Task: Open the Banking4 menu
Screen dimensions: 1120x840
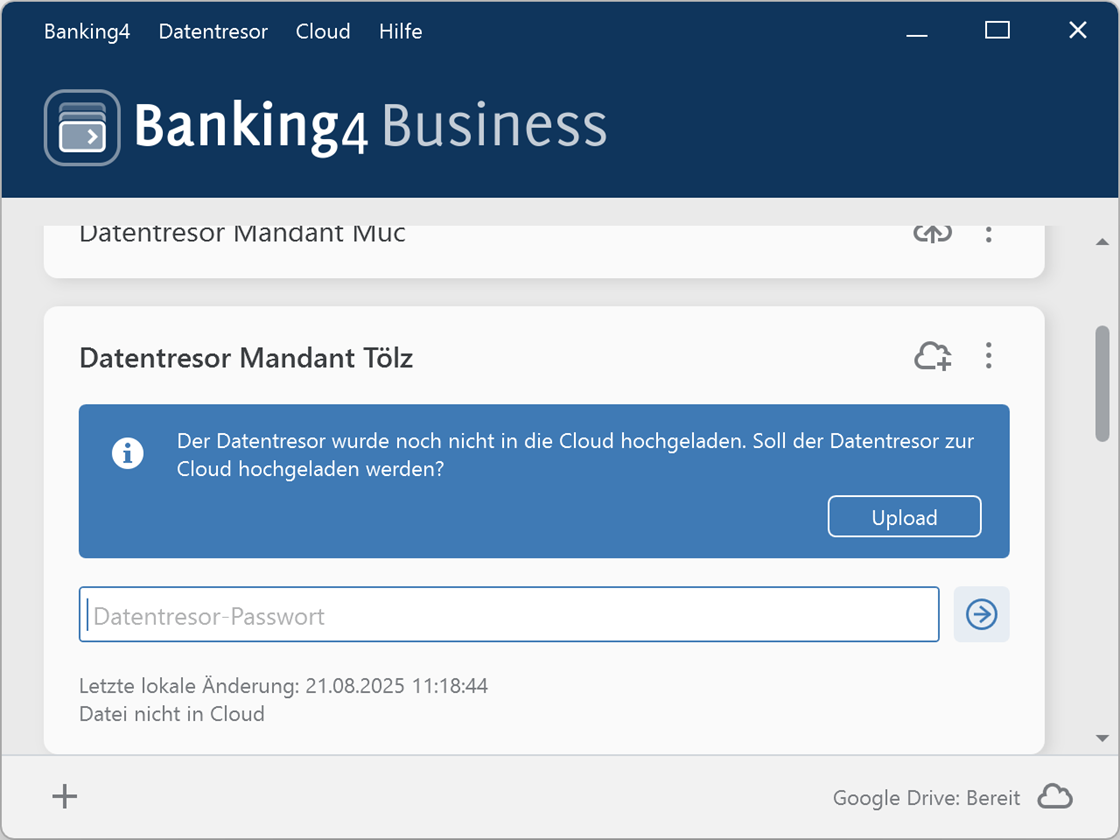Action: click(x=87, y=31)
